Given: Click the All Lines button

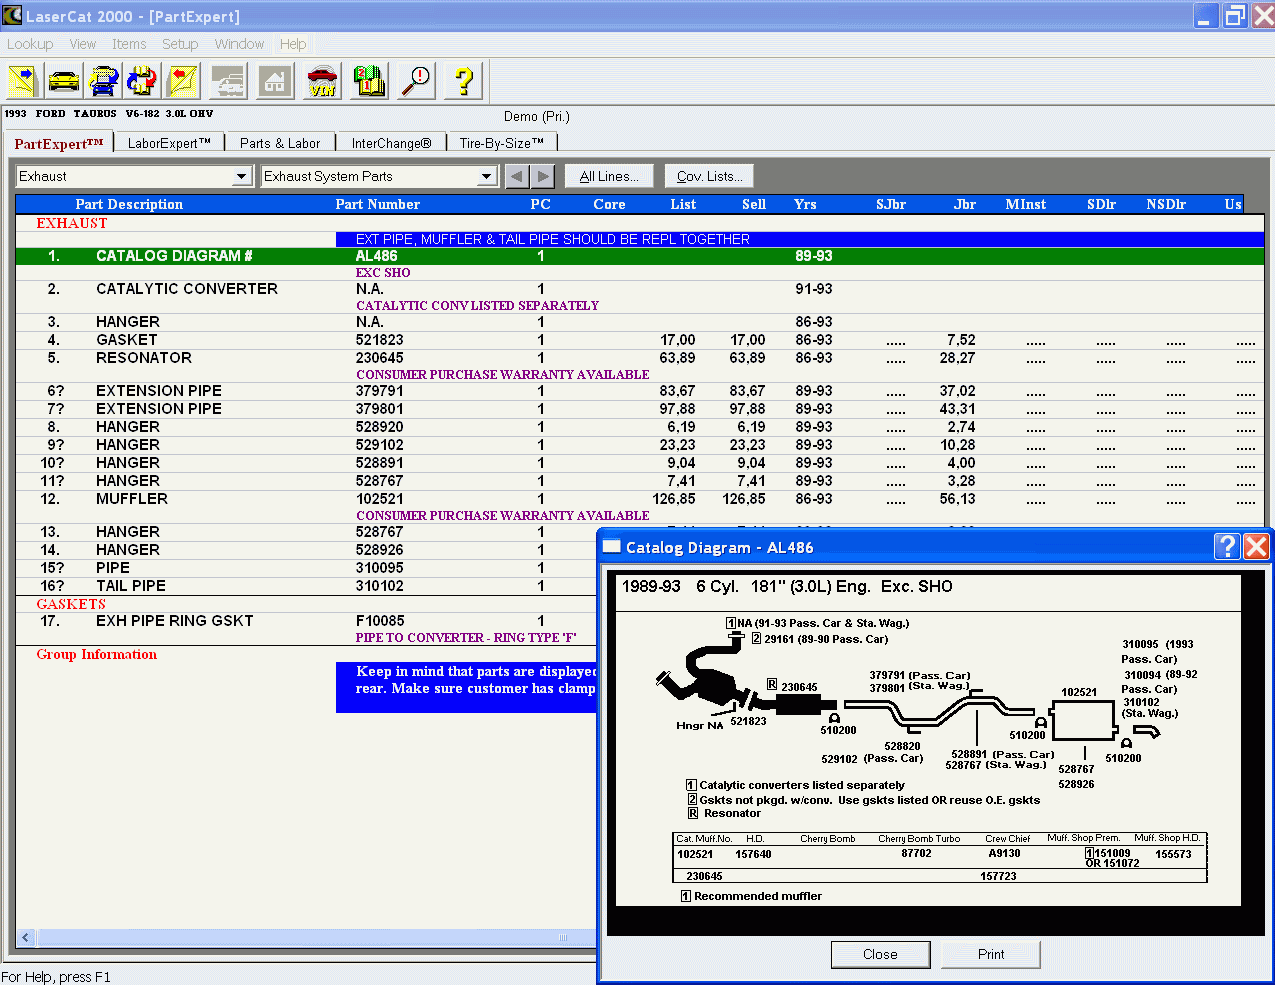Looking at the screenshot, I should tap(609, 177).
